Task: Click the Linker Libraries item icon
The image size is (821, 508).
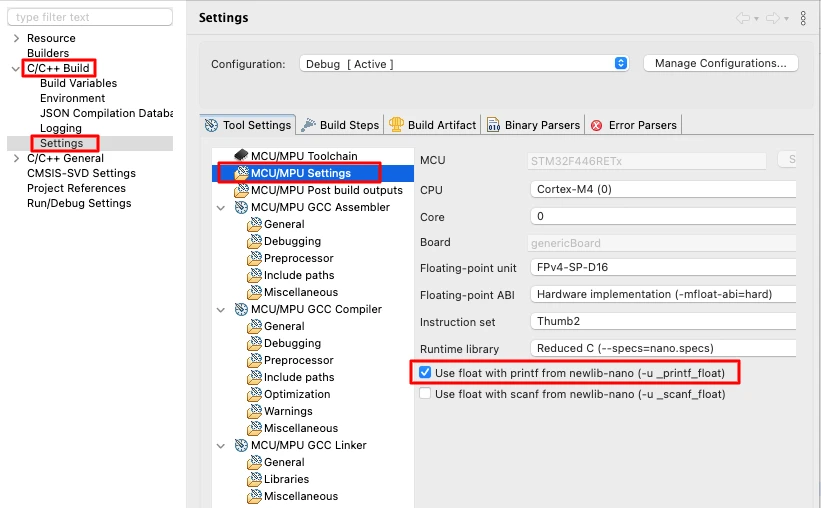Action: click(254, 479)
